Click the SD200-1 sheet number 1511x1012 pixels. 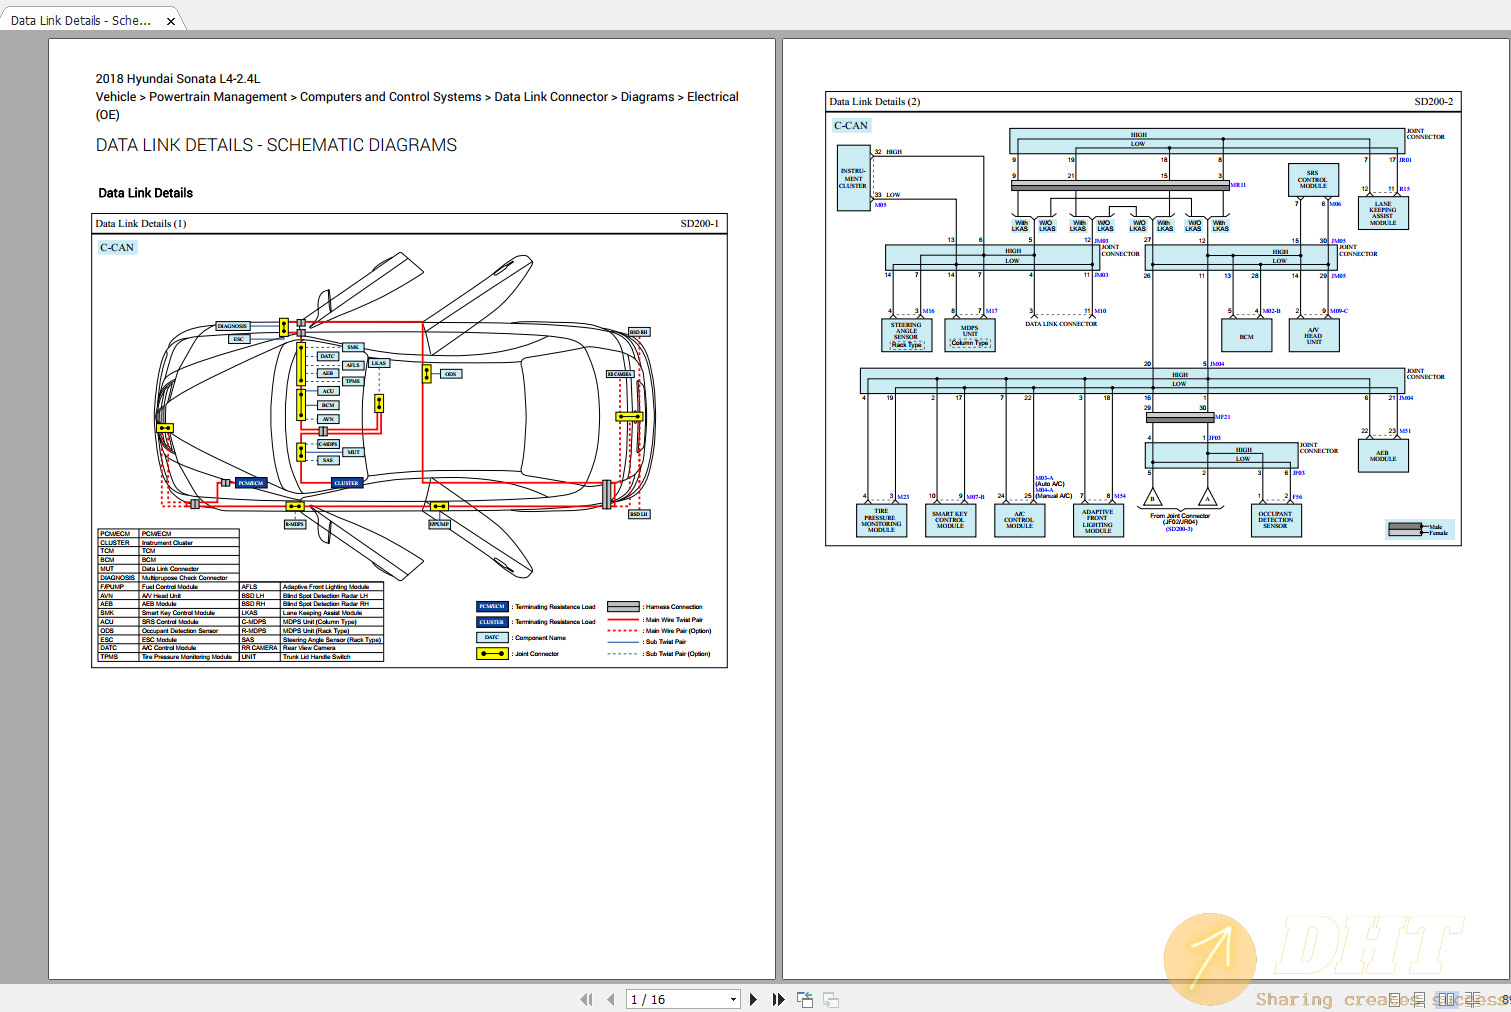[x=699, y=223]
